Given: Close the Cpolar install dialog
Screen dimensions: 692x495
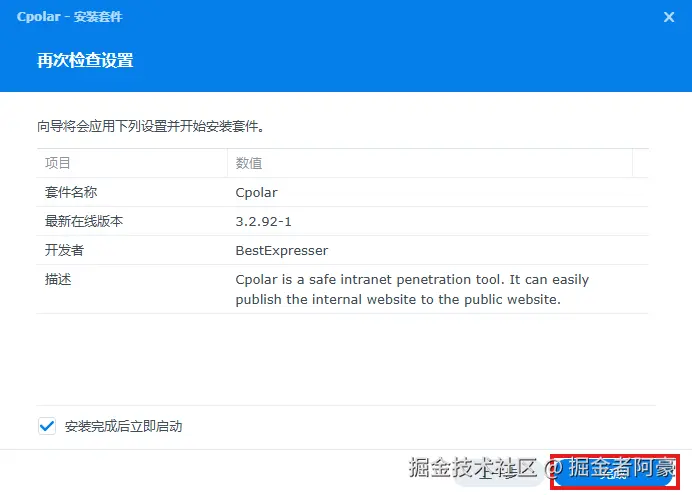Looking at the screenshot, I should coord(669,17).
